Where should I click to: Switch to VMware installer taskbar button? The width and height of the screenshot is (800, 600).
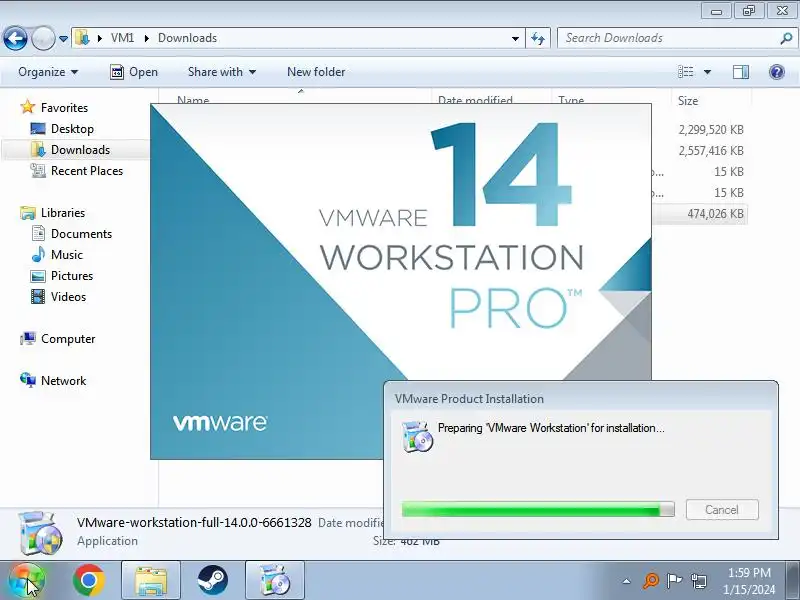coord(274,581)
